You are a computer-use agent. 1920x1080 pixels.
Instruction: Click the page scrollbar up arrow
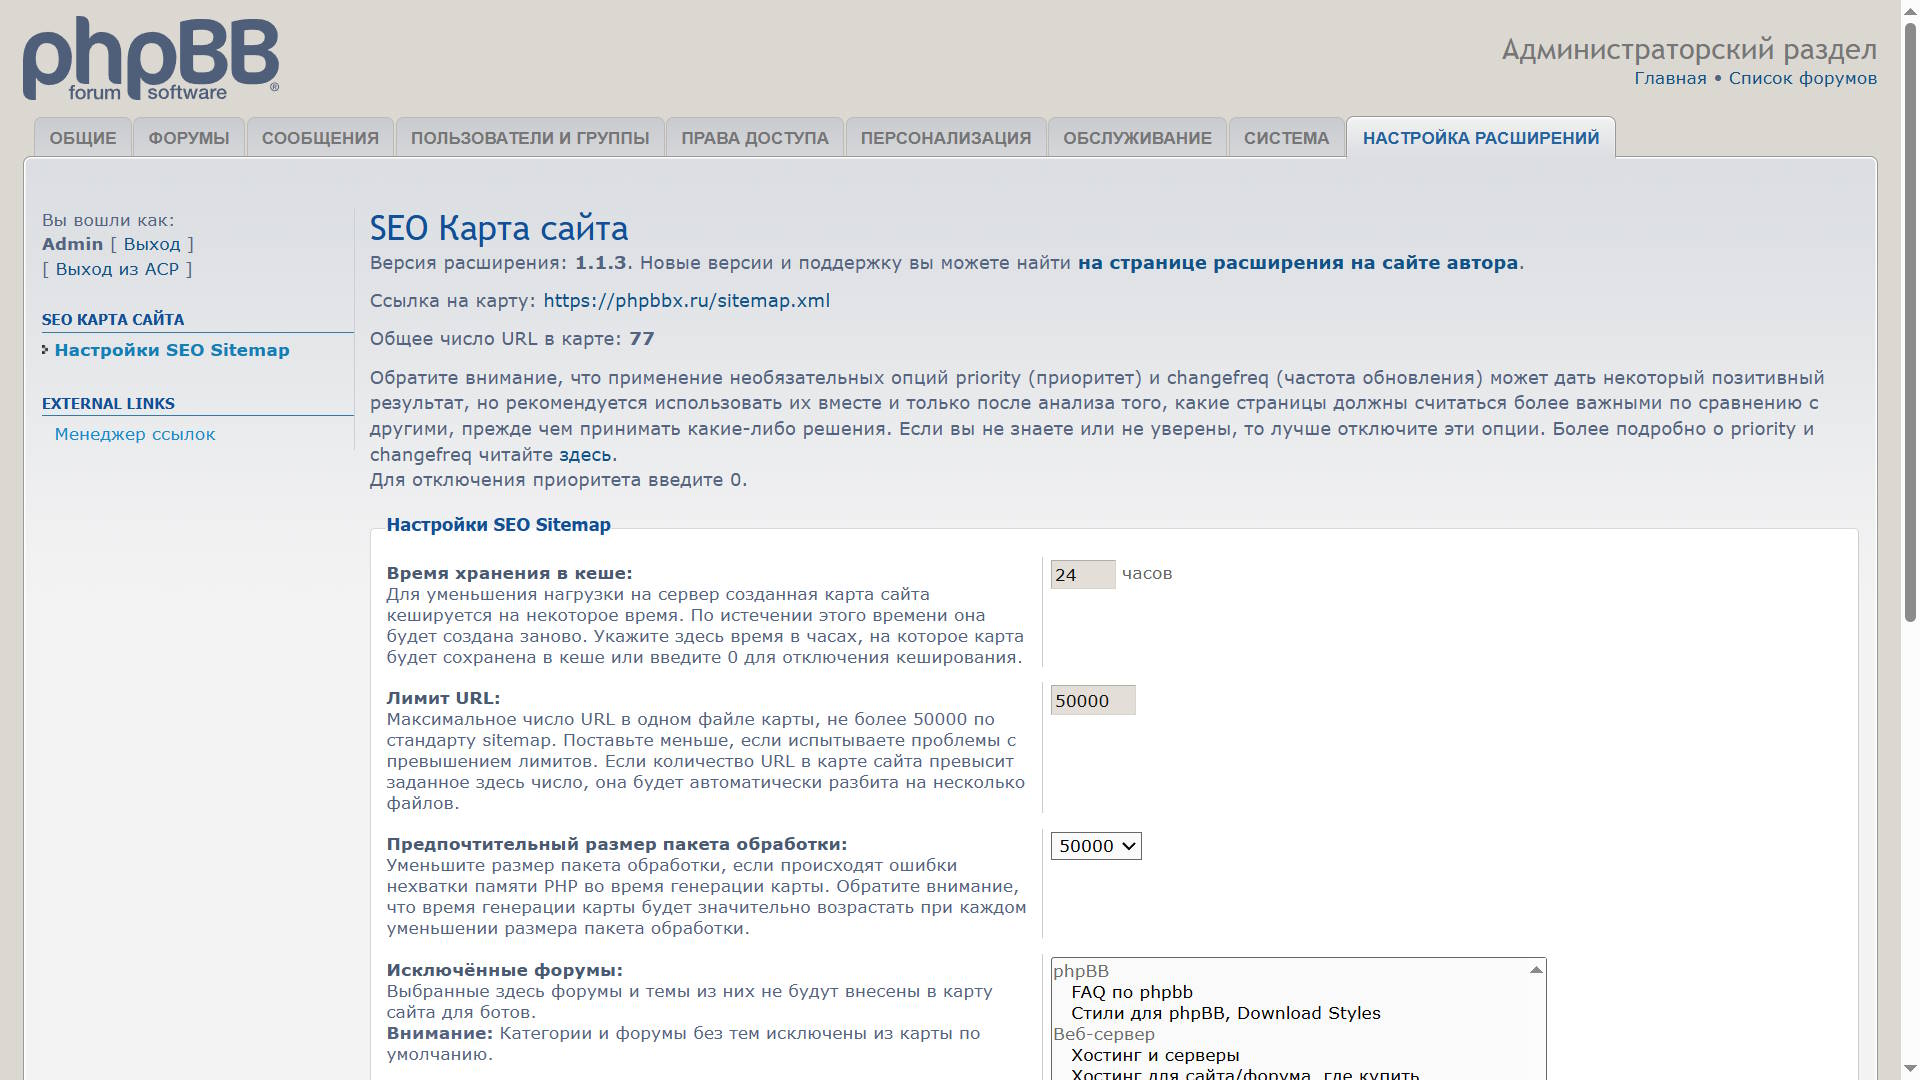point(1910,10)
